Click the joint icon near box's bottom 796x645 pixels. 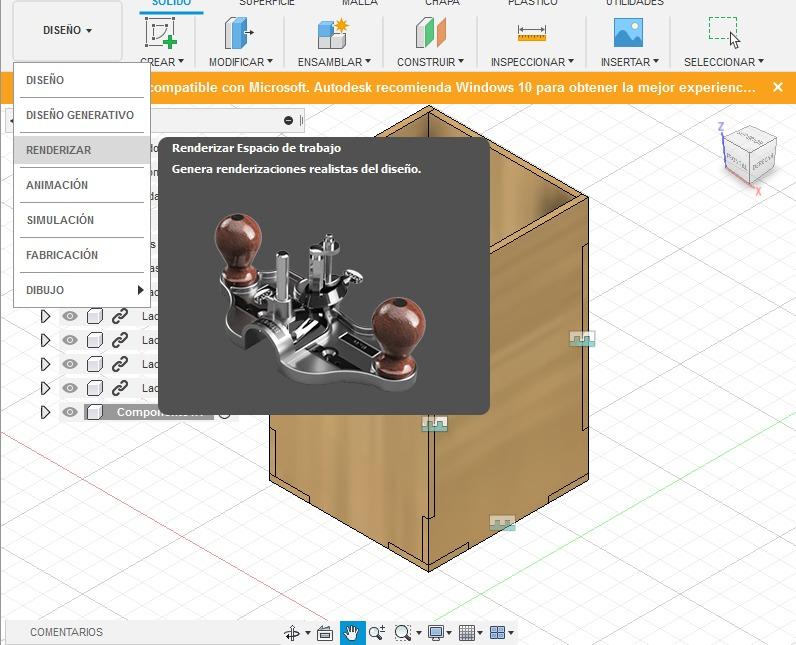tap(502, 523)
